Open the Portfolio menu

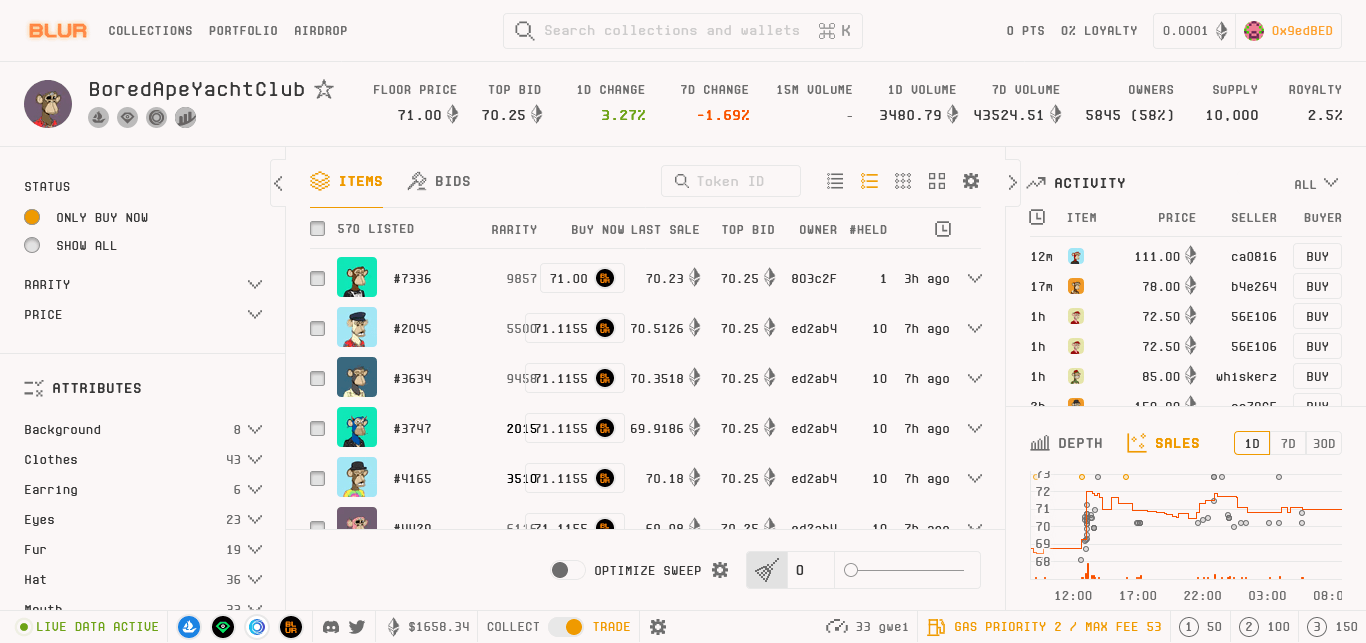tap(243, 31)
